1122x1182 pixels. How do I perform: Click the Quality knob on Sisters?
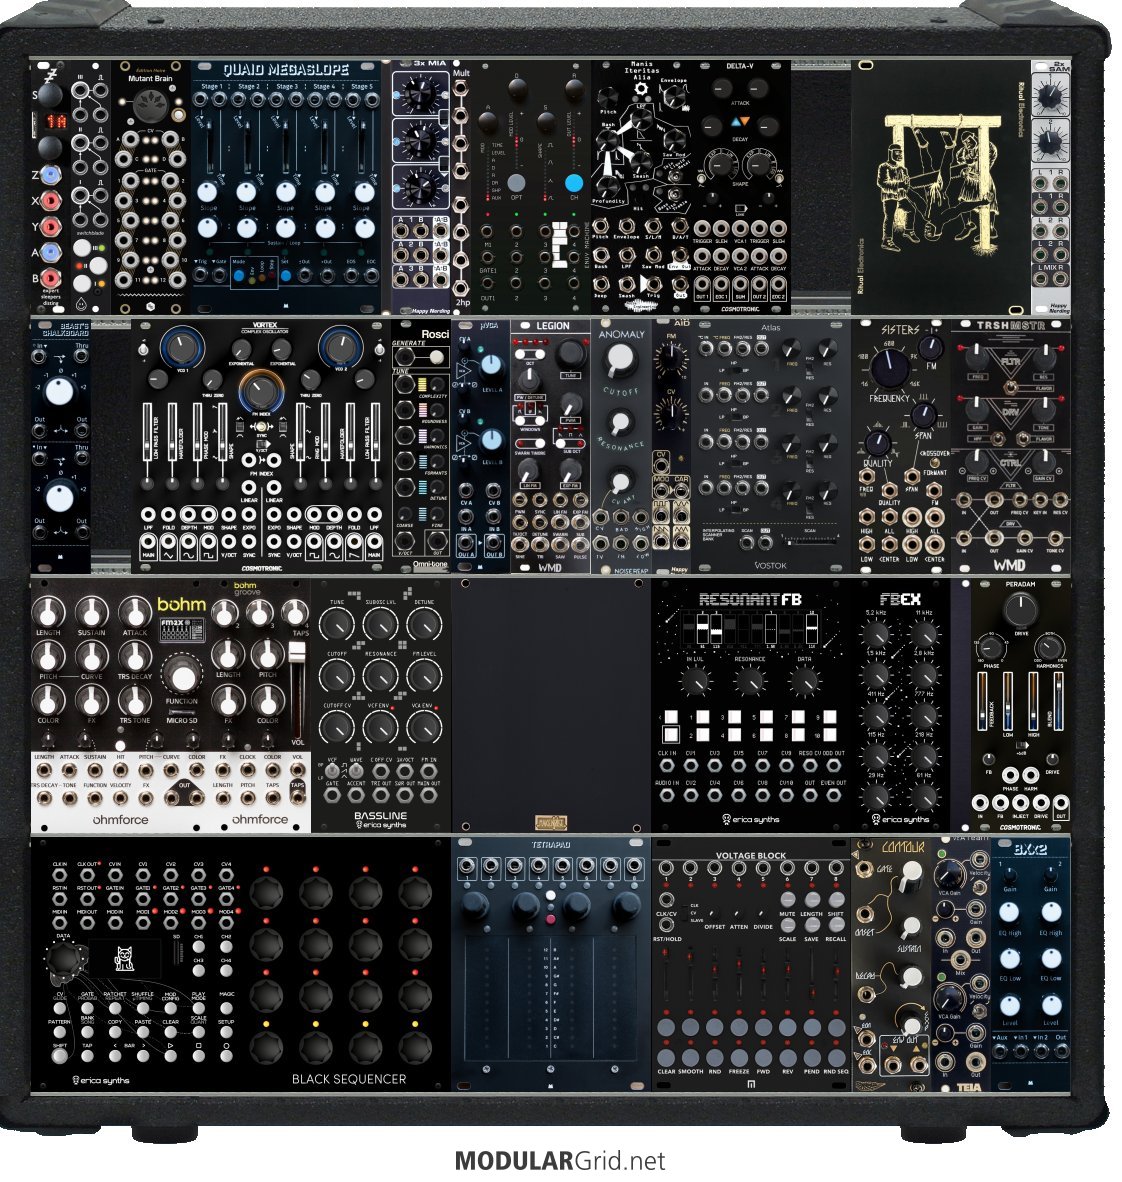pos(877,443)
